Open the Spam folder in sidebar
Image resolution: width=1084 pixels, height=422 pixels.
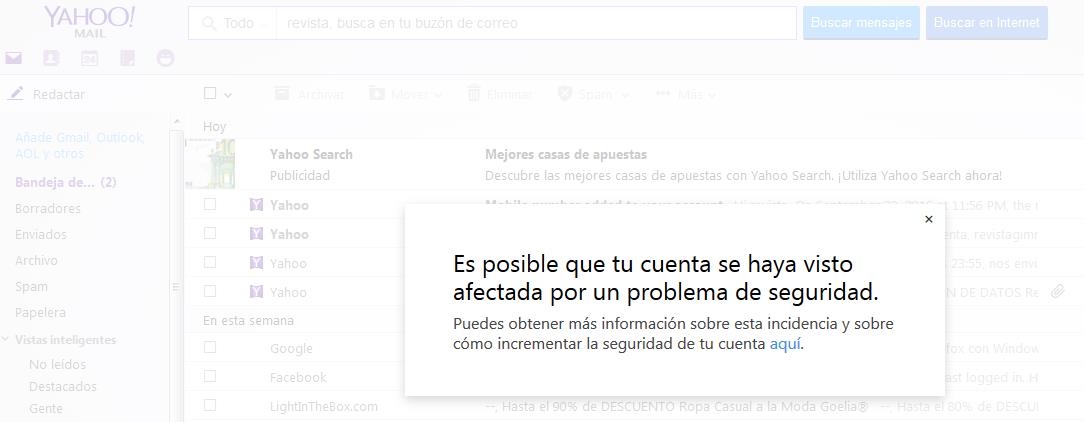click(31, 286)
